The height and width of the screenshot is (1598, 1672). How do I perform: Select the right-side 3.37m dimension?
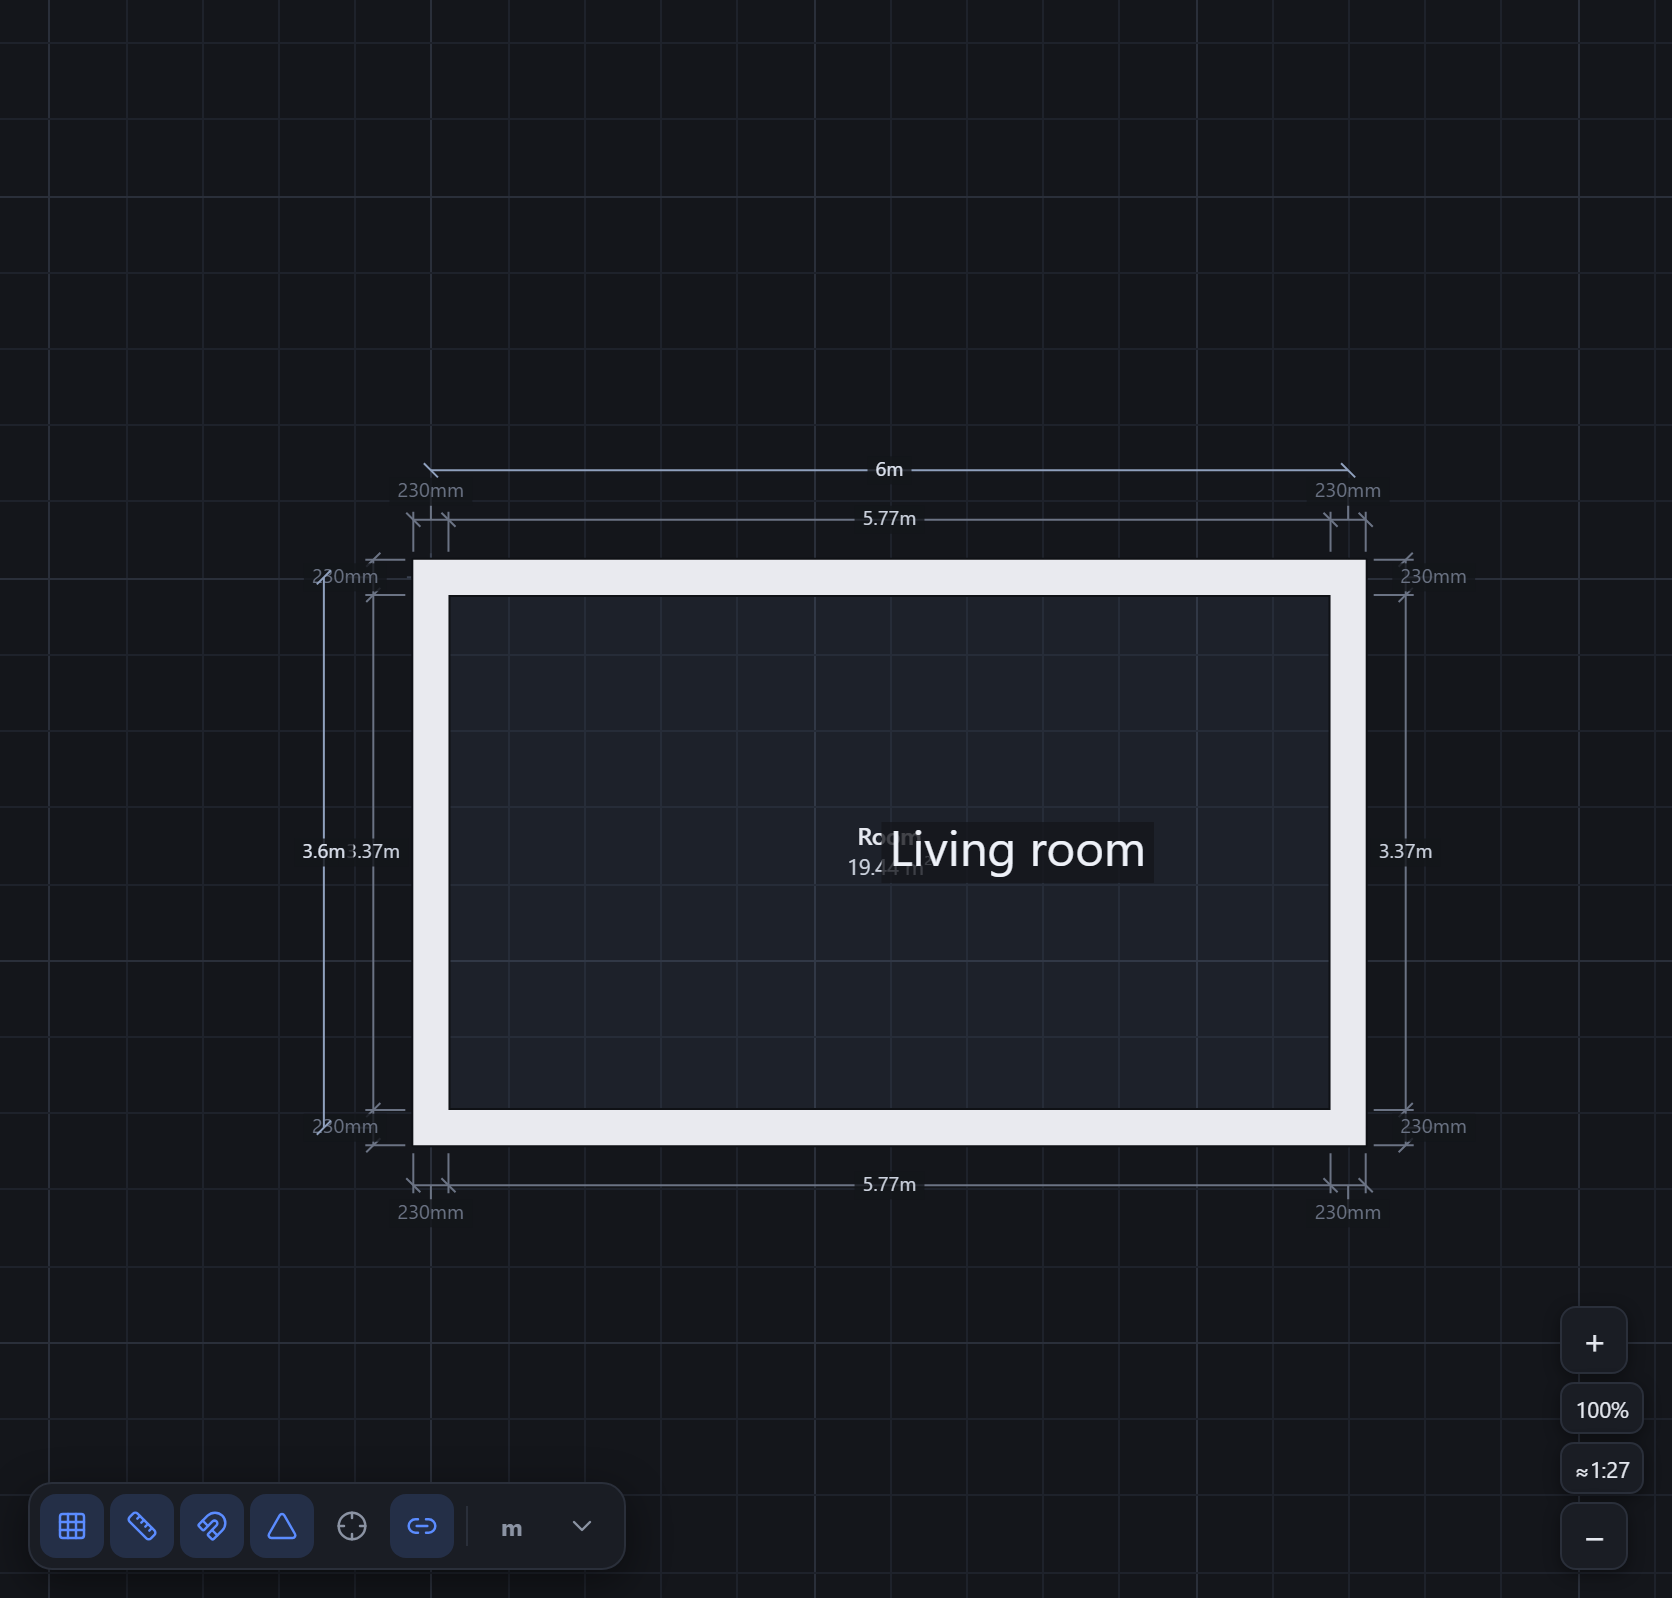click(x=1405, y=851)
